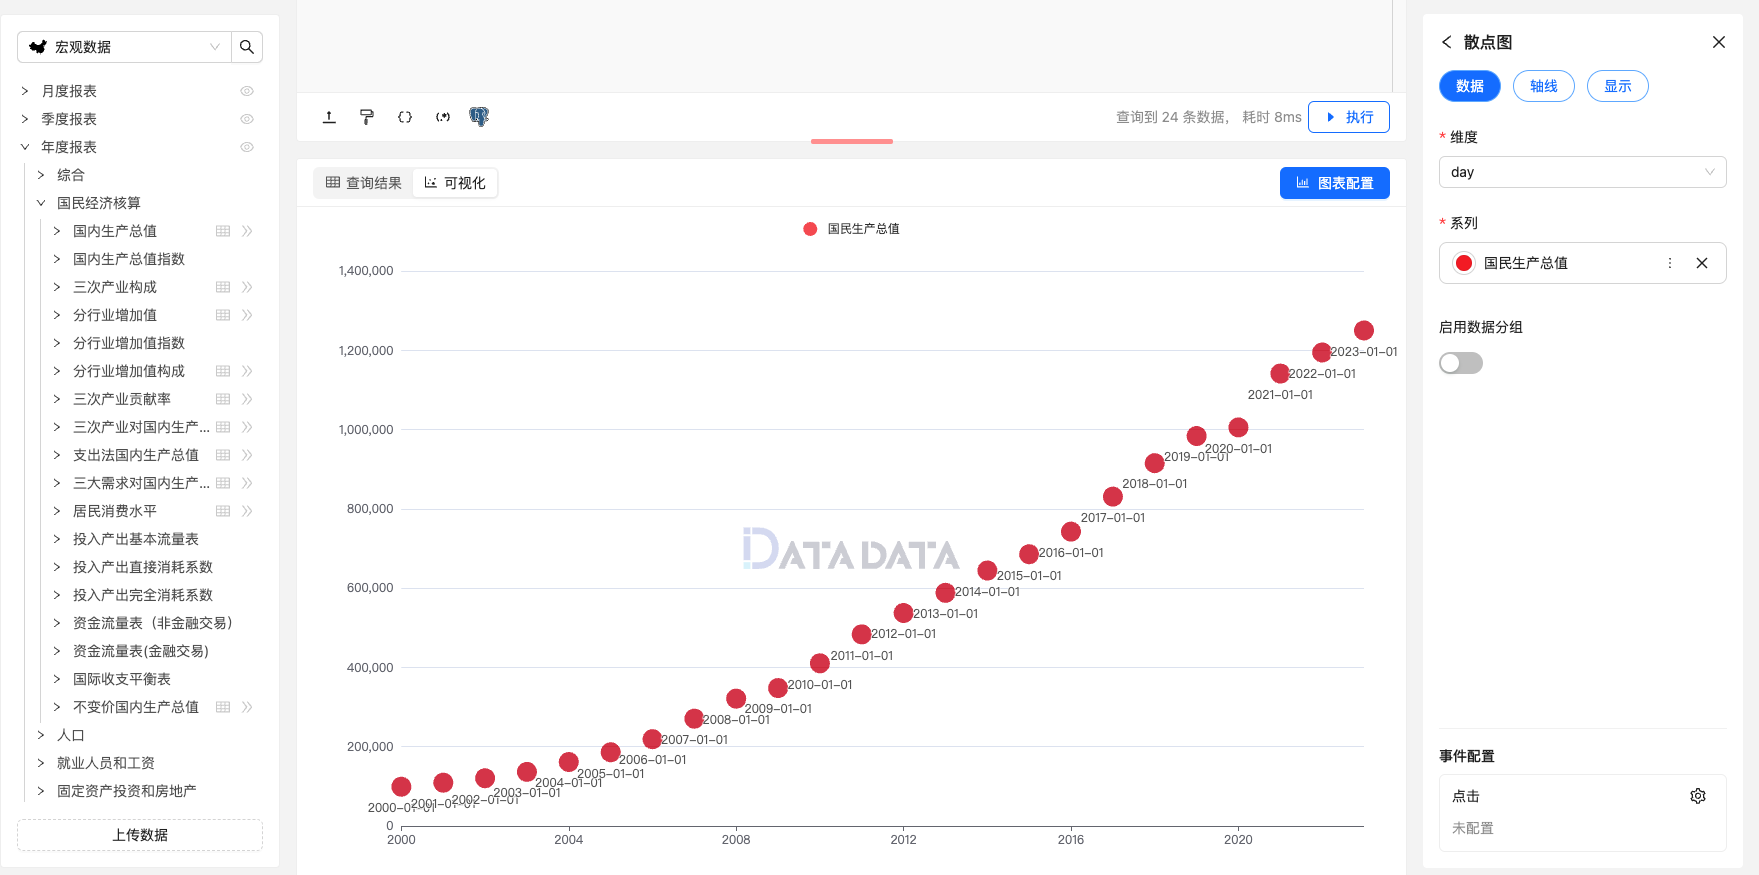Collapse the 年度报表 tree node

click(25, 147)
